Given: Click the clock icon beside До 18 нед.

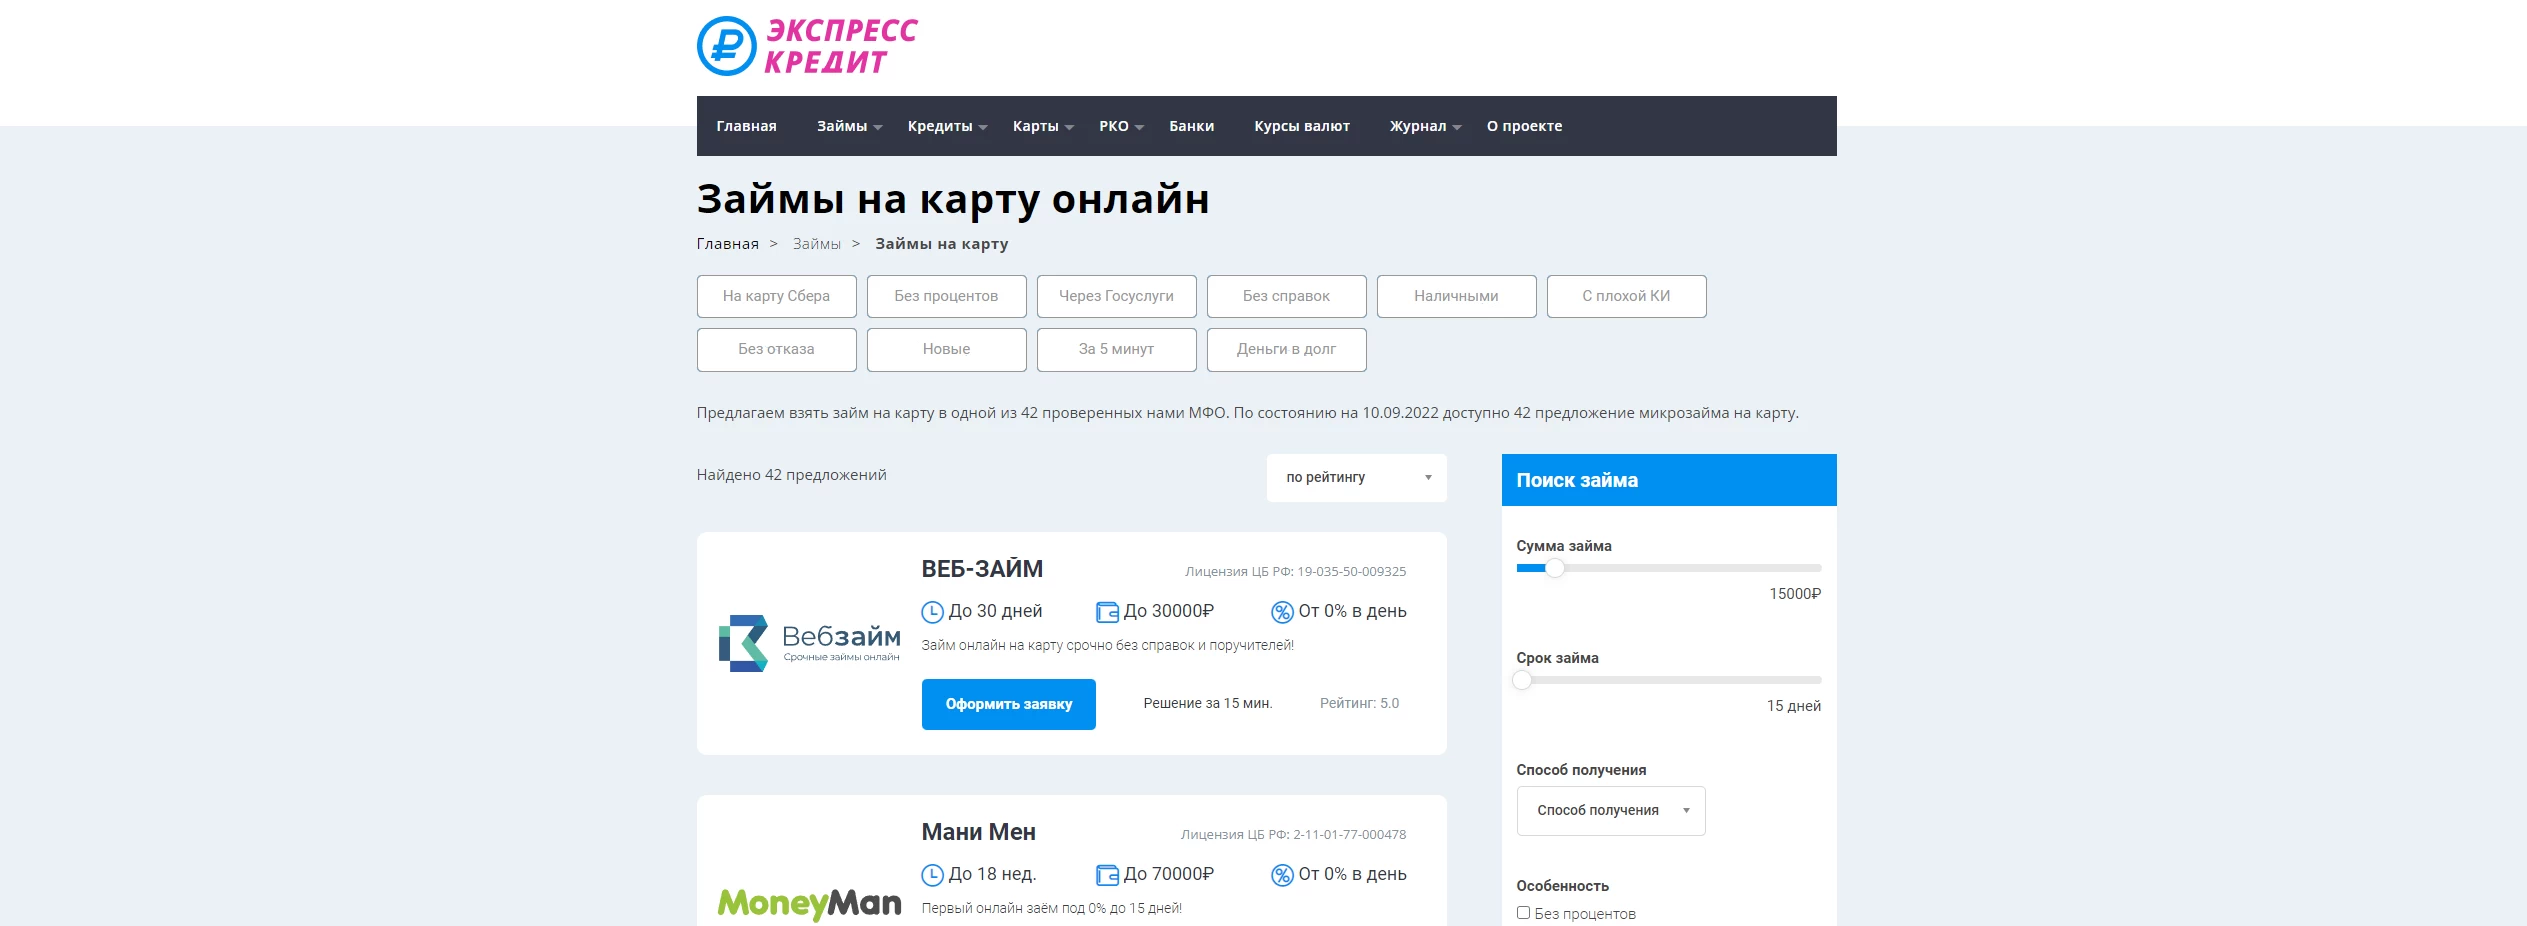Looking at the screenshot, I should click(x=932, y=875).
